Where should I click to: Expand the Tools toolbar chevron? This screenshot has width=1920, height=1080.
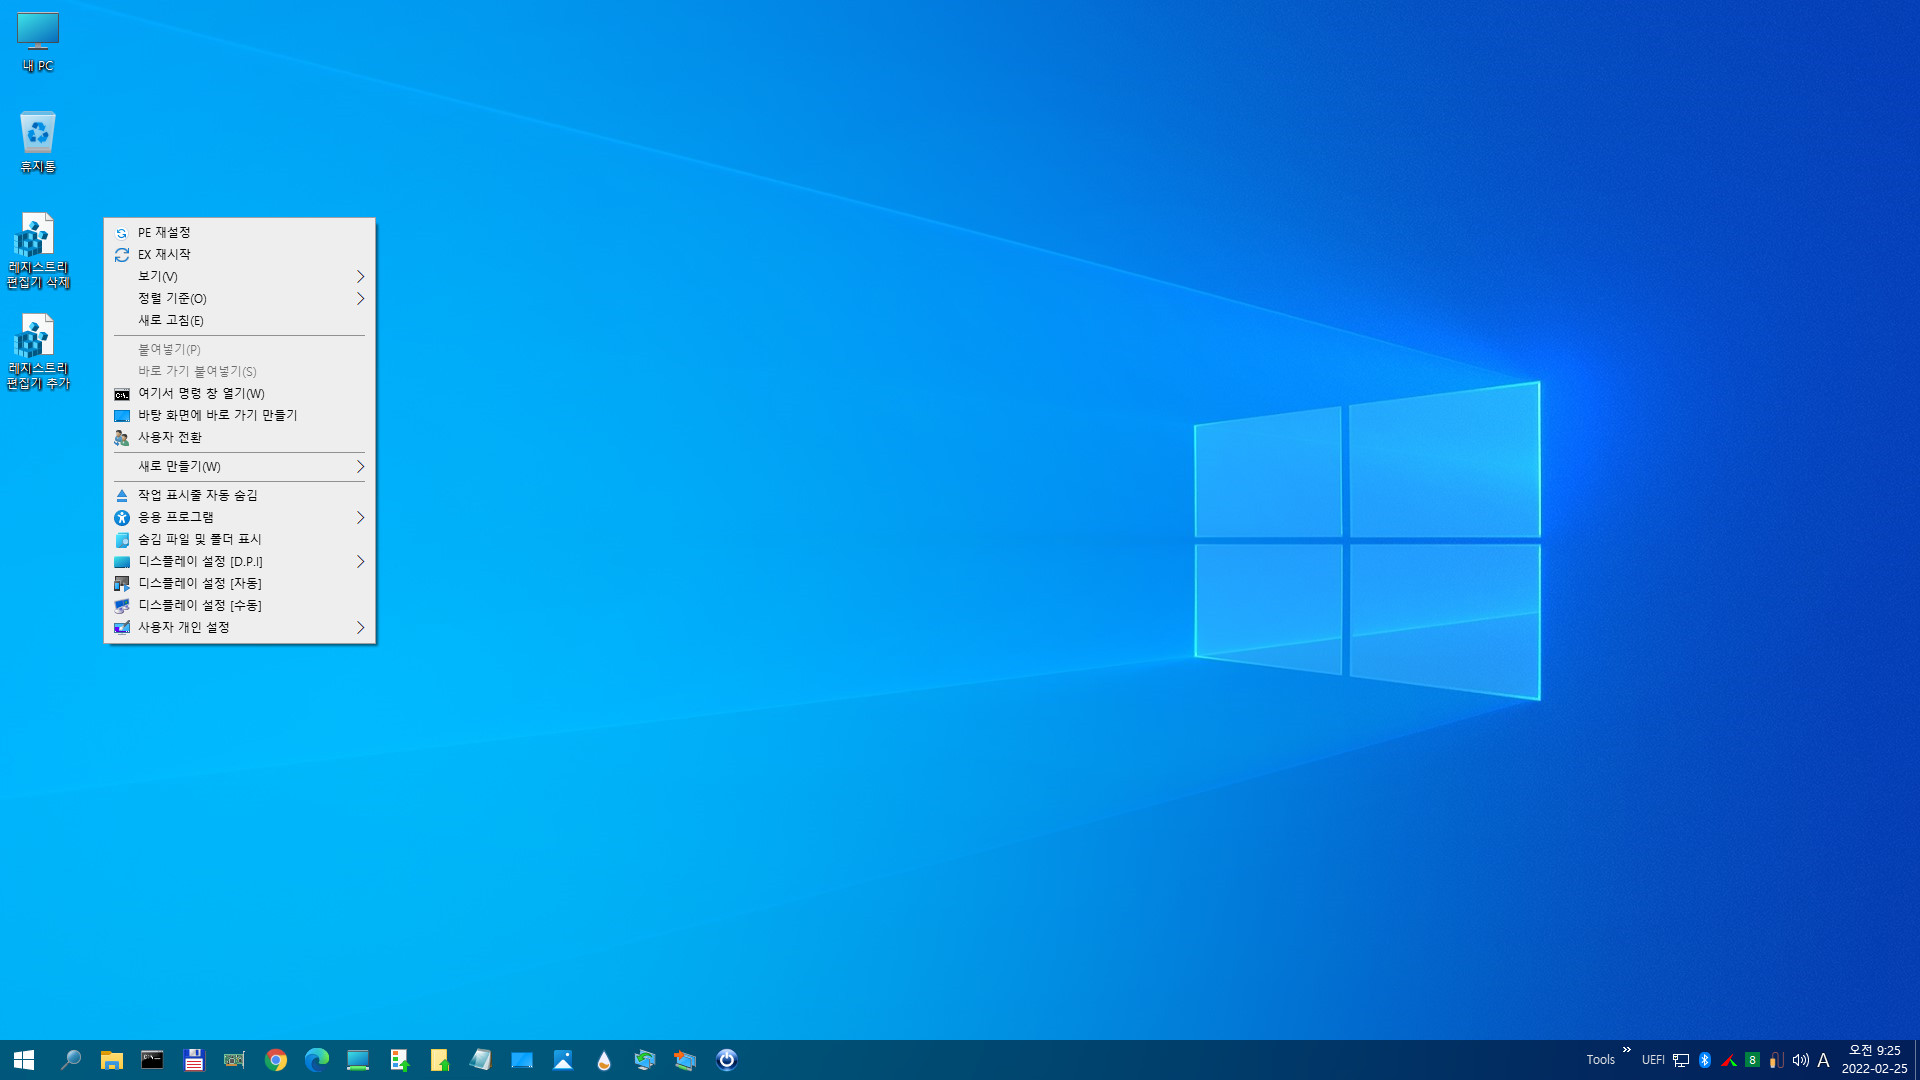tap(1627, 1050)
